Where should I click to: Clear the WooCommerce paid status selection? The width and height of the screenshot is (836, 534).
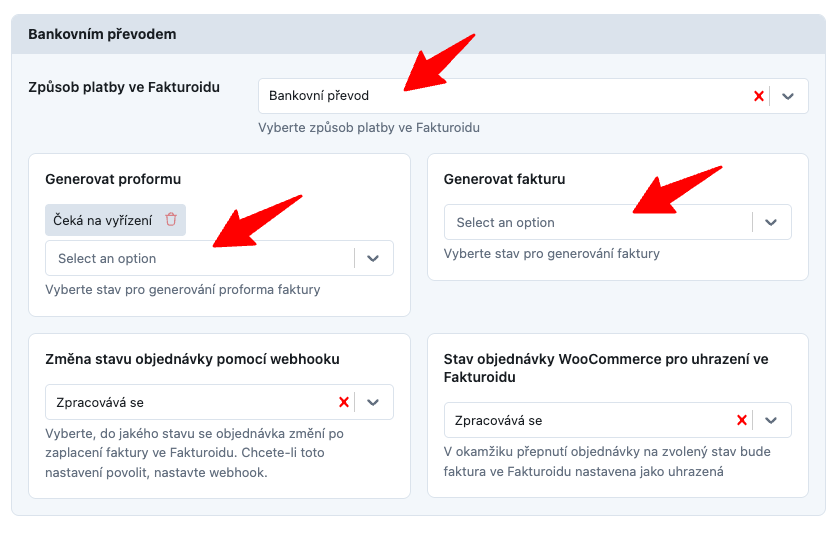click(742, 421)
